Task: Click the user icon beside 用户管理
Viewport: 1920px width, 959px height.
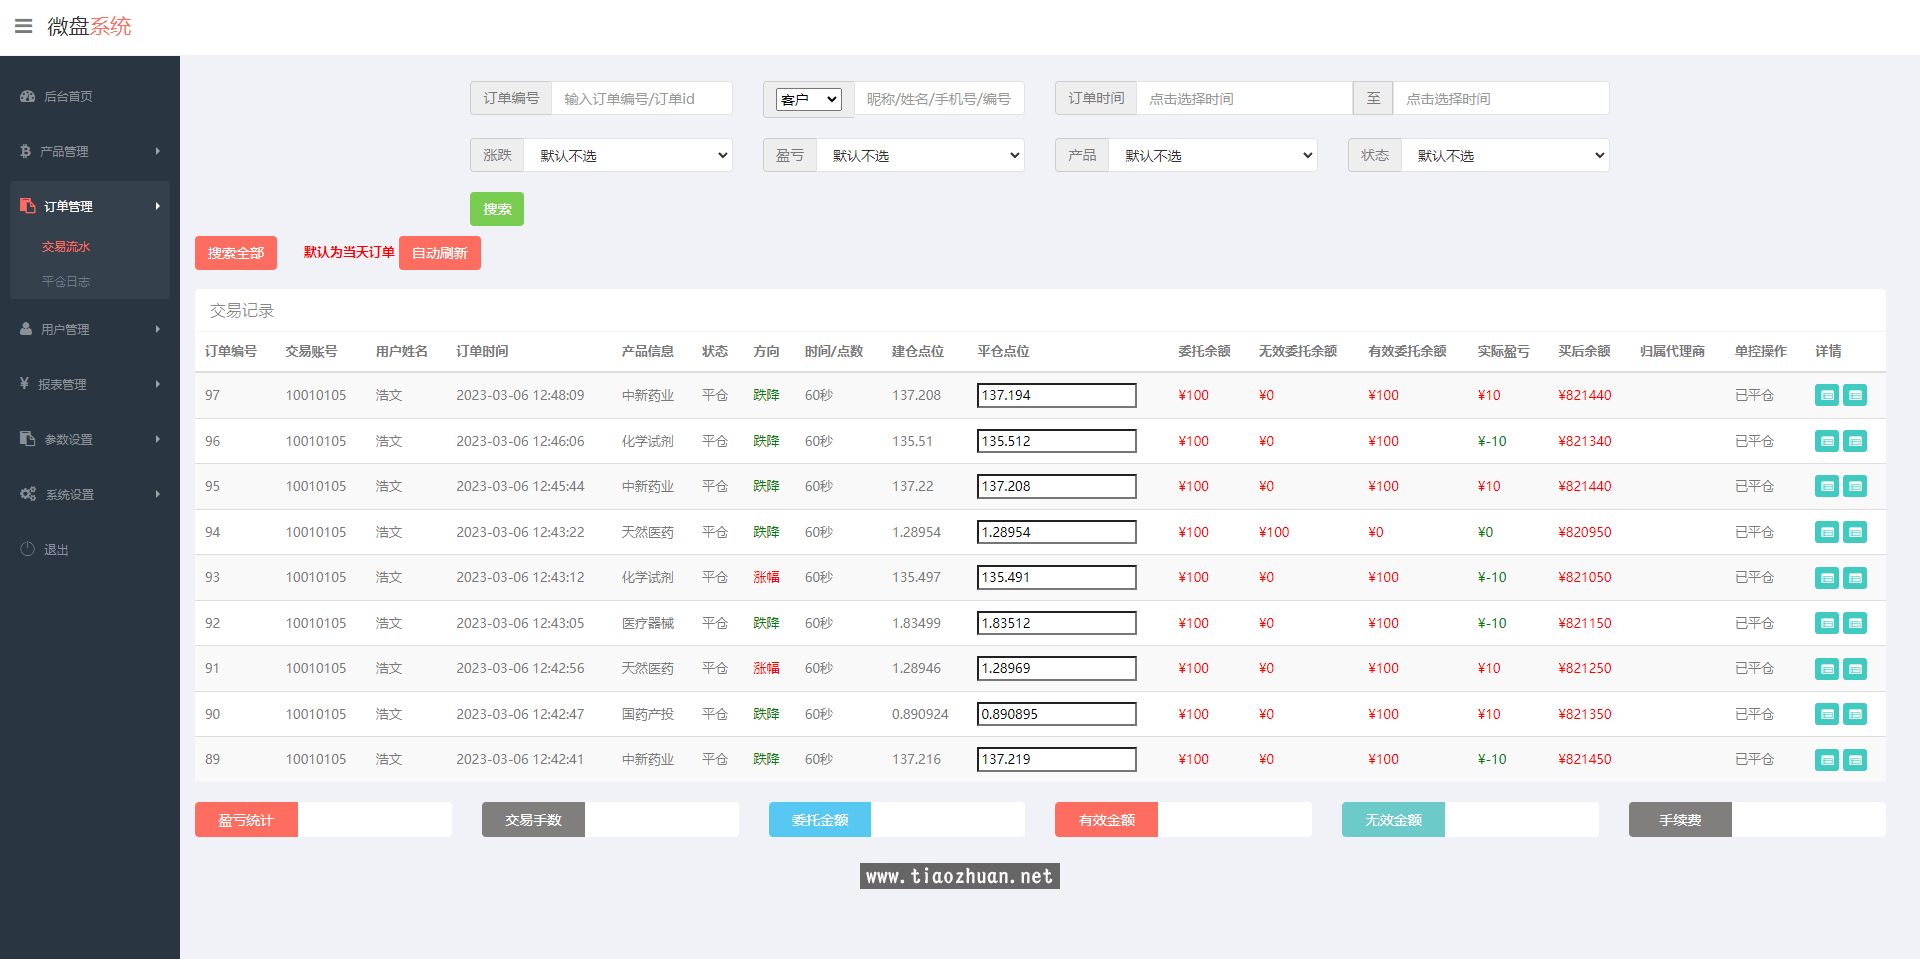Action: [26, 329]
